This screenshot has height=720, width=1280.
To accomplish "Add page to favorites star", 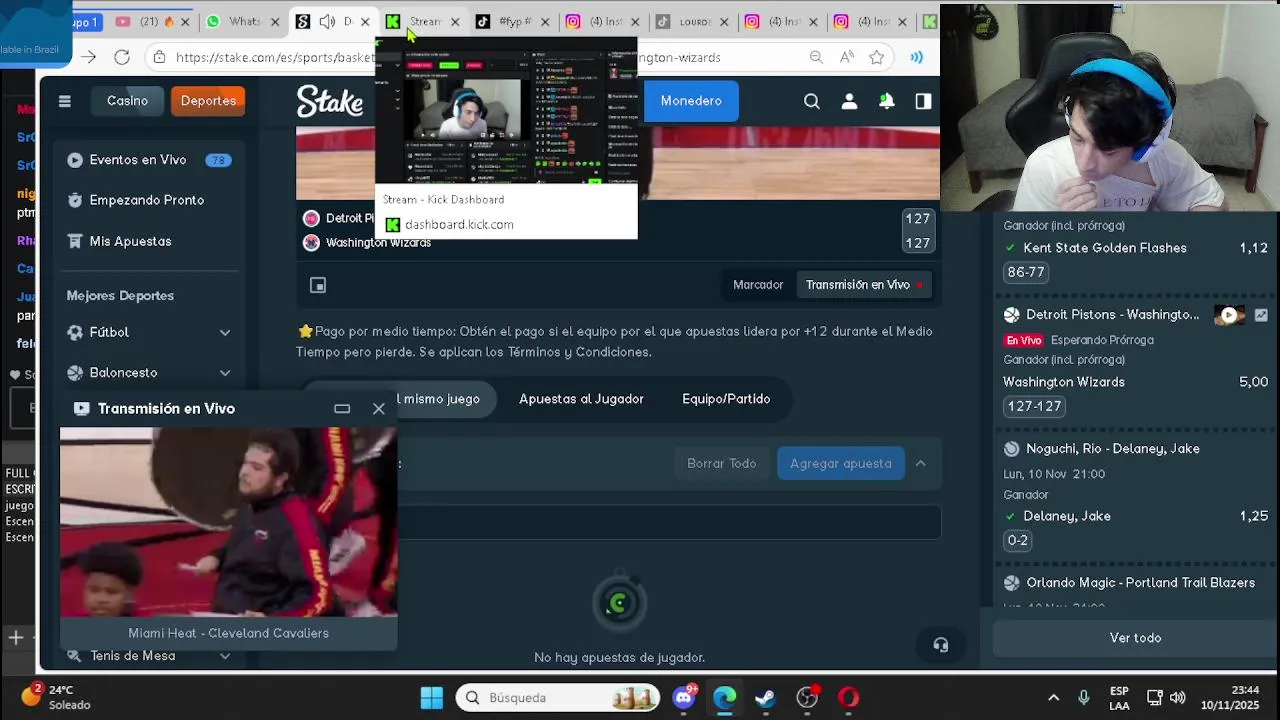I will tap(877, 57).
